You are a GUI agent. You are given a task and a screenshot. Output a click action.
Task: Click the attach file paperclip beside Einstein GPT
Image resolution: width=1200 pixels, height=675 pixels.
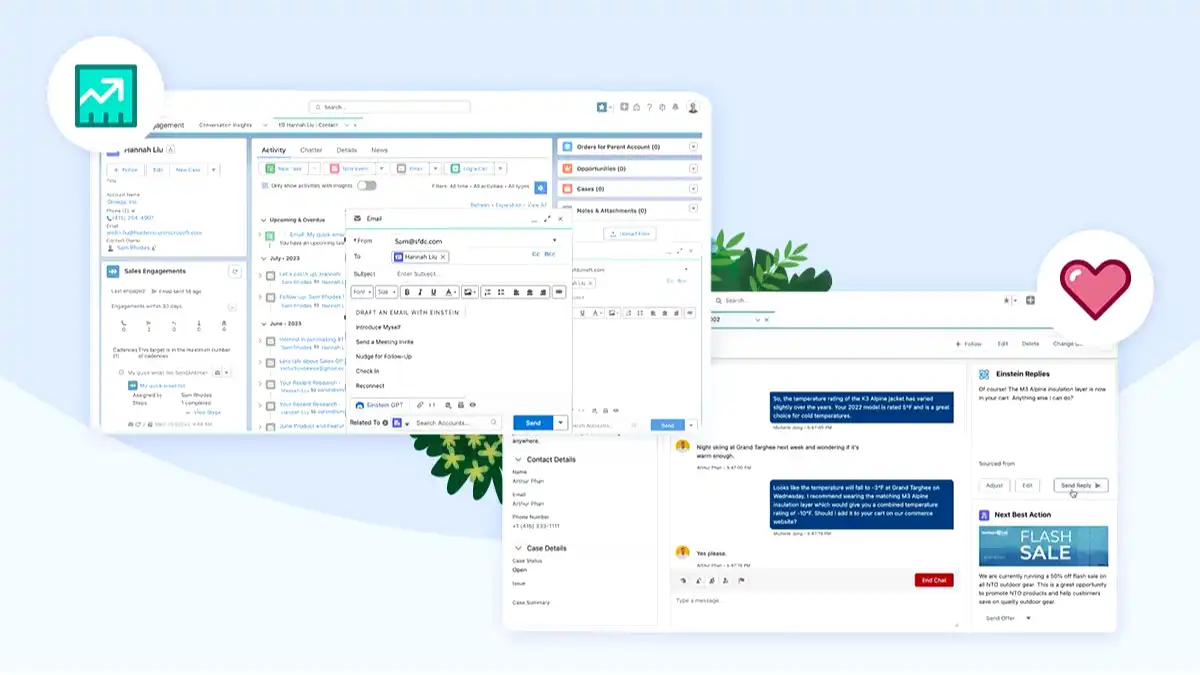420,405
